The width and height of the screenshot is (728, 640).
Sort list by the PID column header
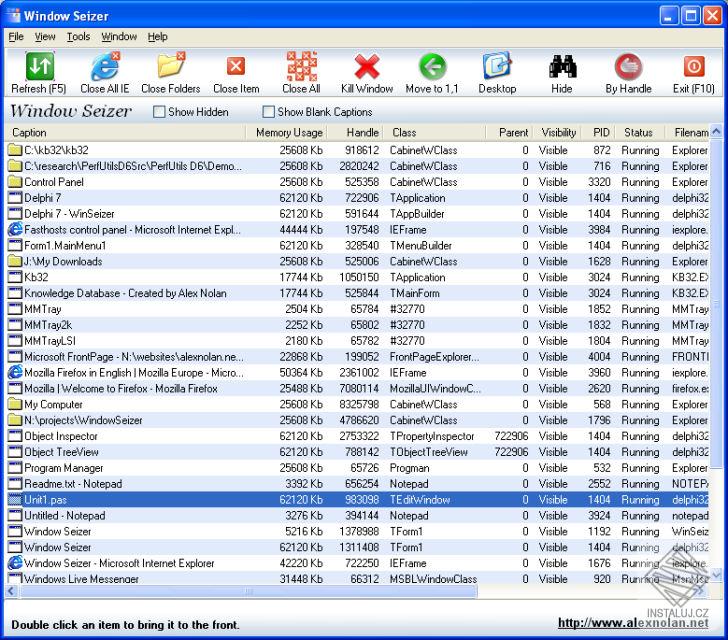pyautogui.click(x=600, y=133)
